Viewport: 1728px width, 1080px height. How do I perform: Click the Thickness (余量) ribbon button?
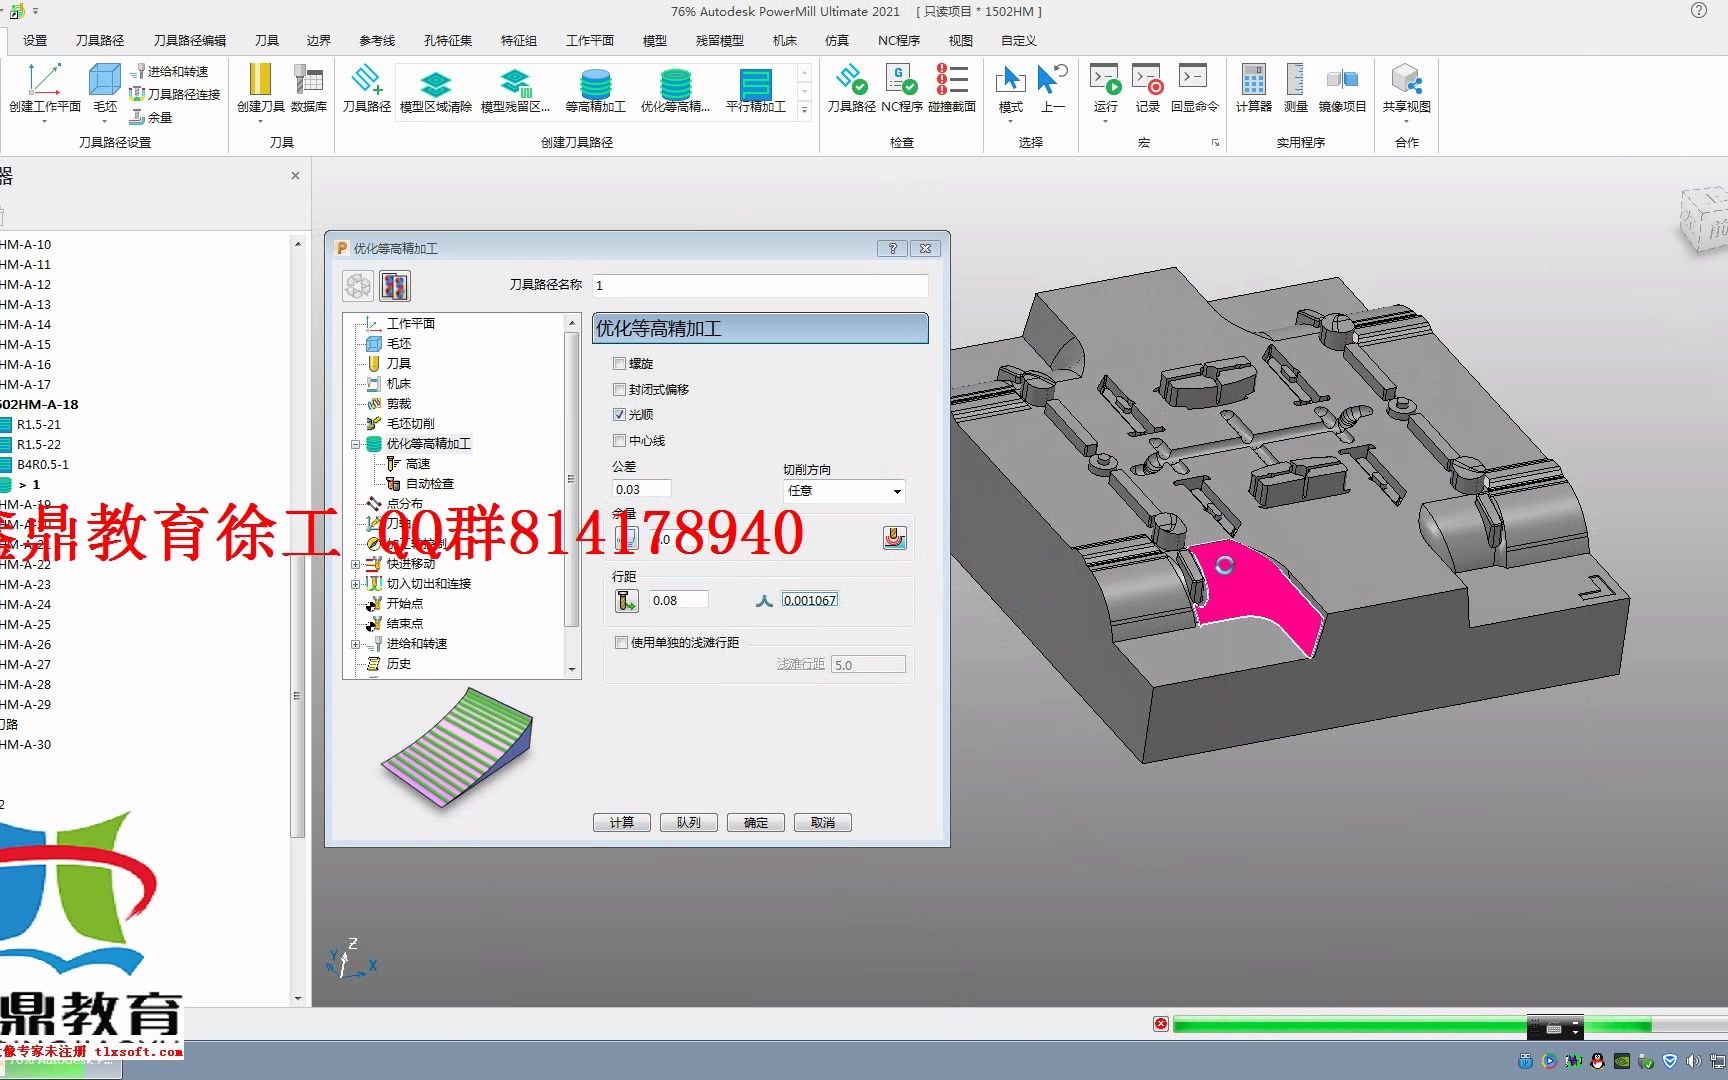(151, 117)
